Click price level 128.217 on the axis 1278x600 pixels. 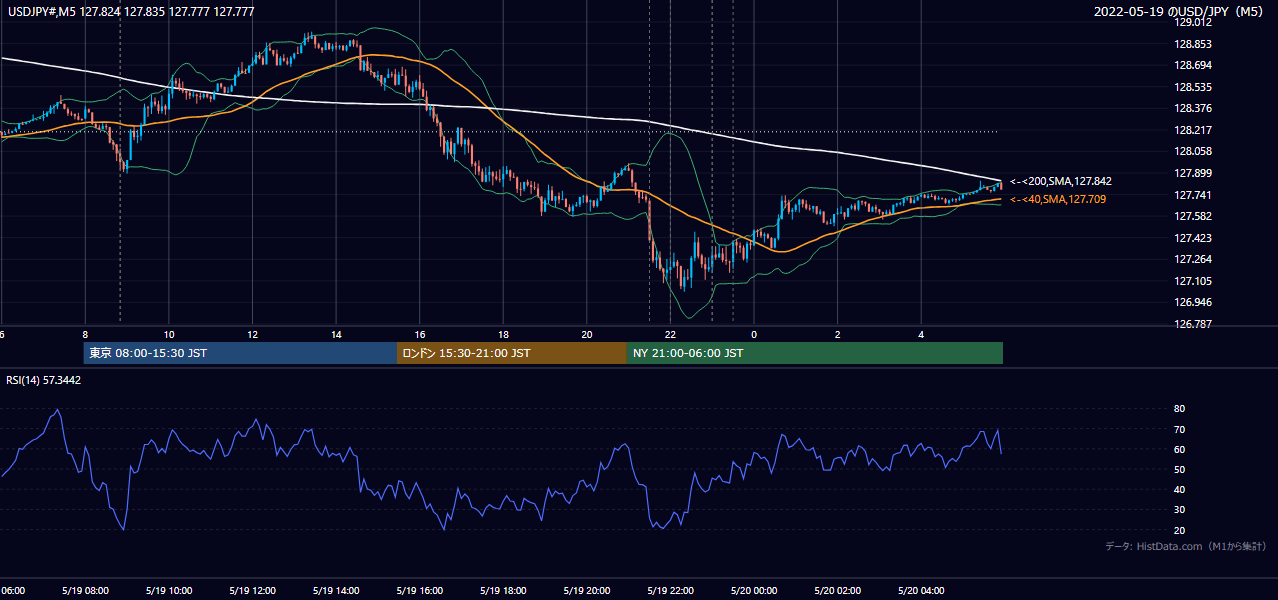coord(1194,130)
